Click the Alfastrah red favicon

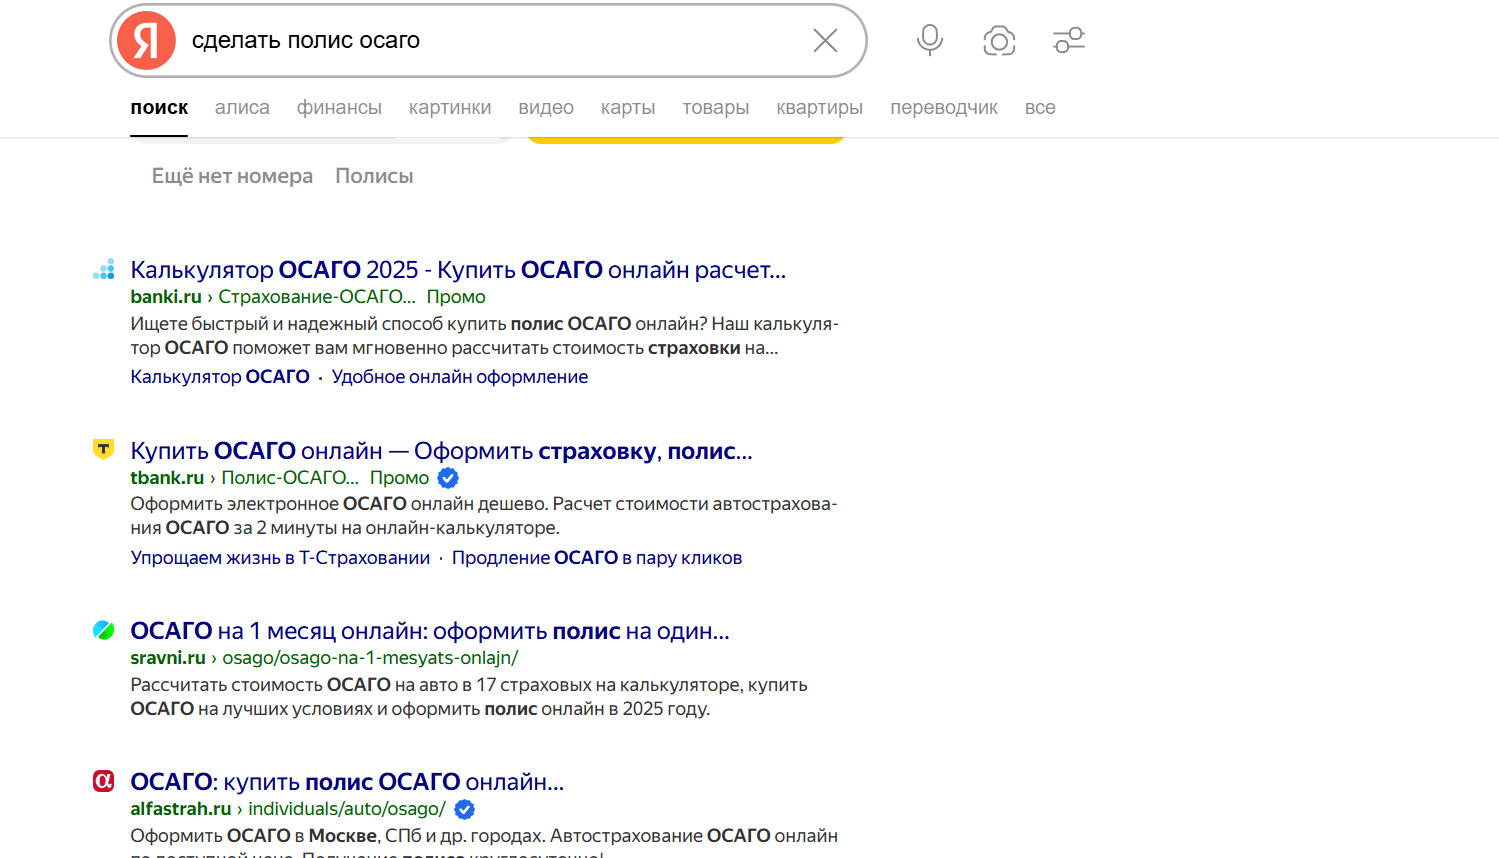click(104, 781)
